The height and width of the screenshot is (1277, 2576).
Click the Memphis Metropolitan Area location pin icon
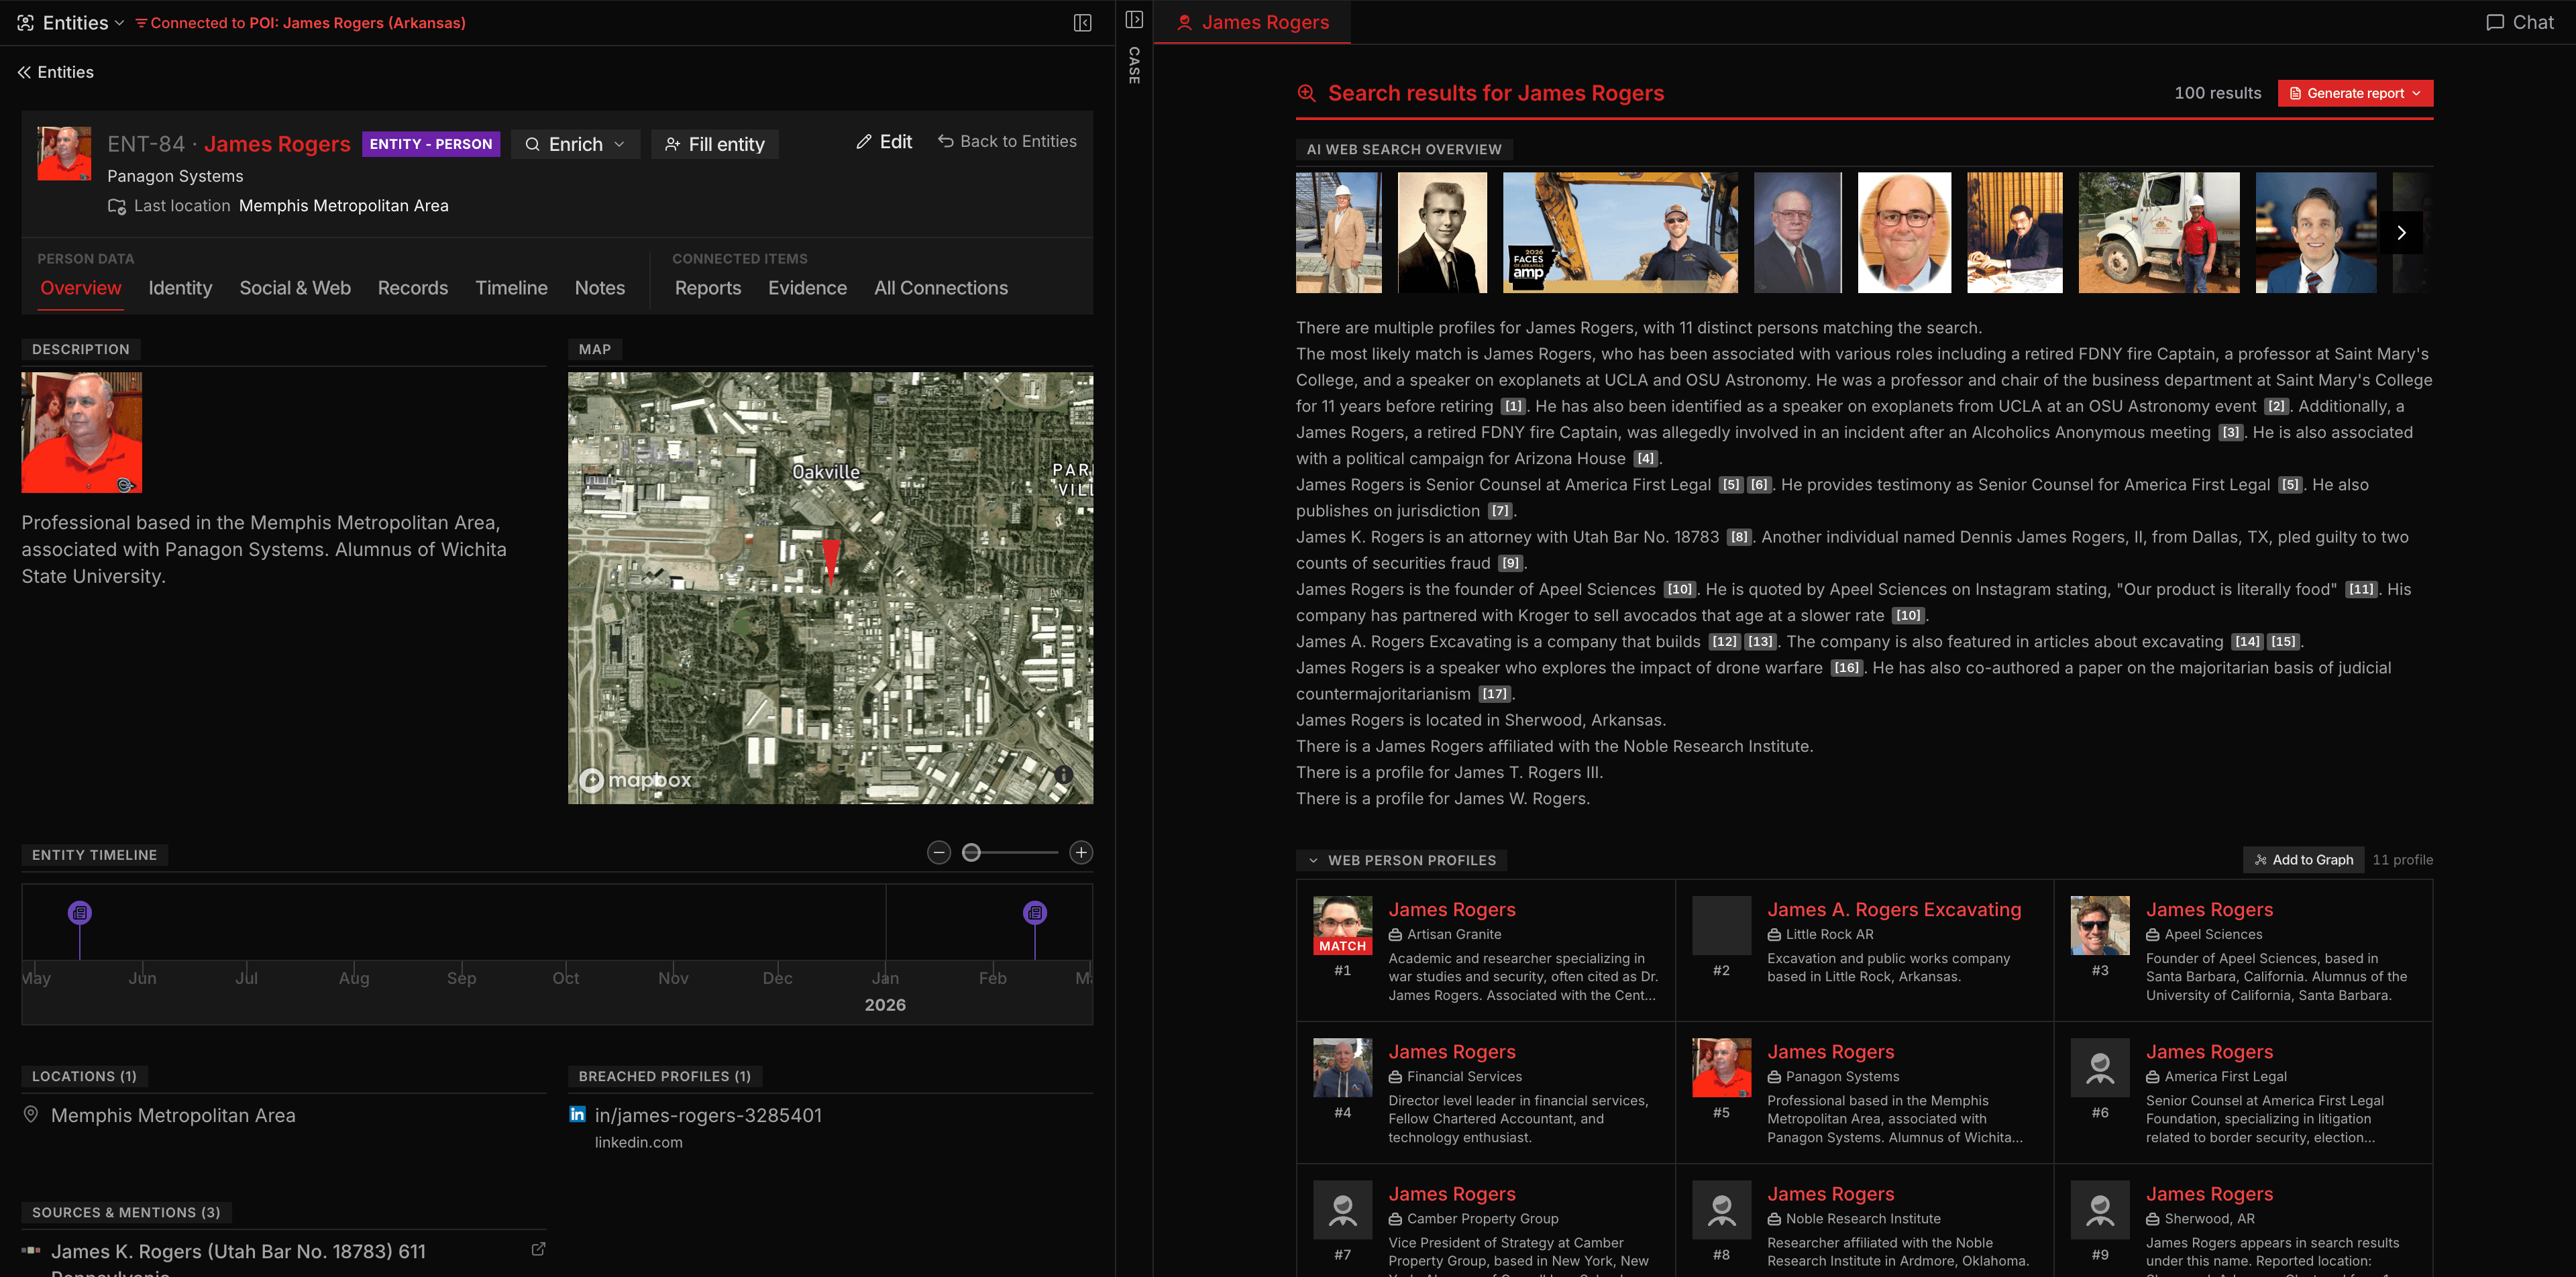[x=31, y=1114]
